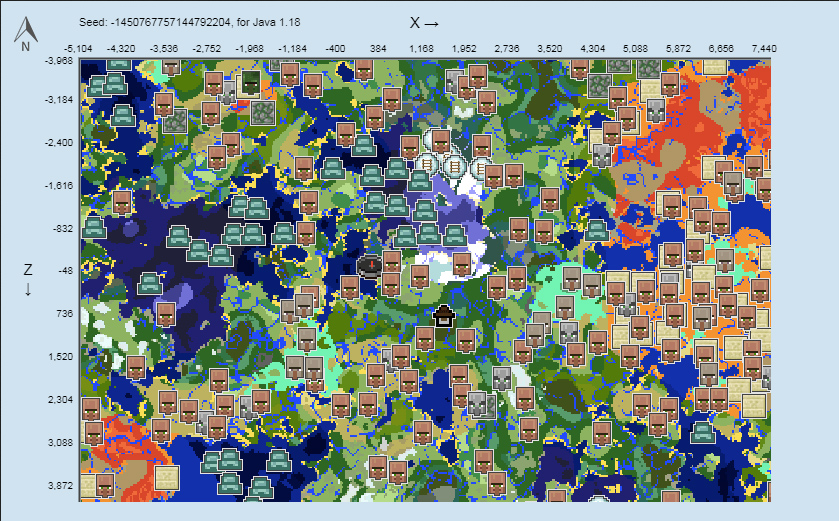Click X-axis tick label '5,088'
Image resolution: width=839 pixels, height=521 pixels.
tap(636, 49)
